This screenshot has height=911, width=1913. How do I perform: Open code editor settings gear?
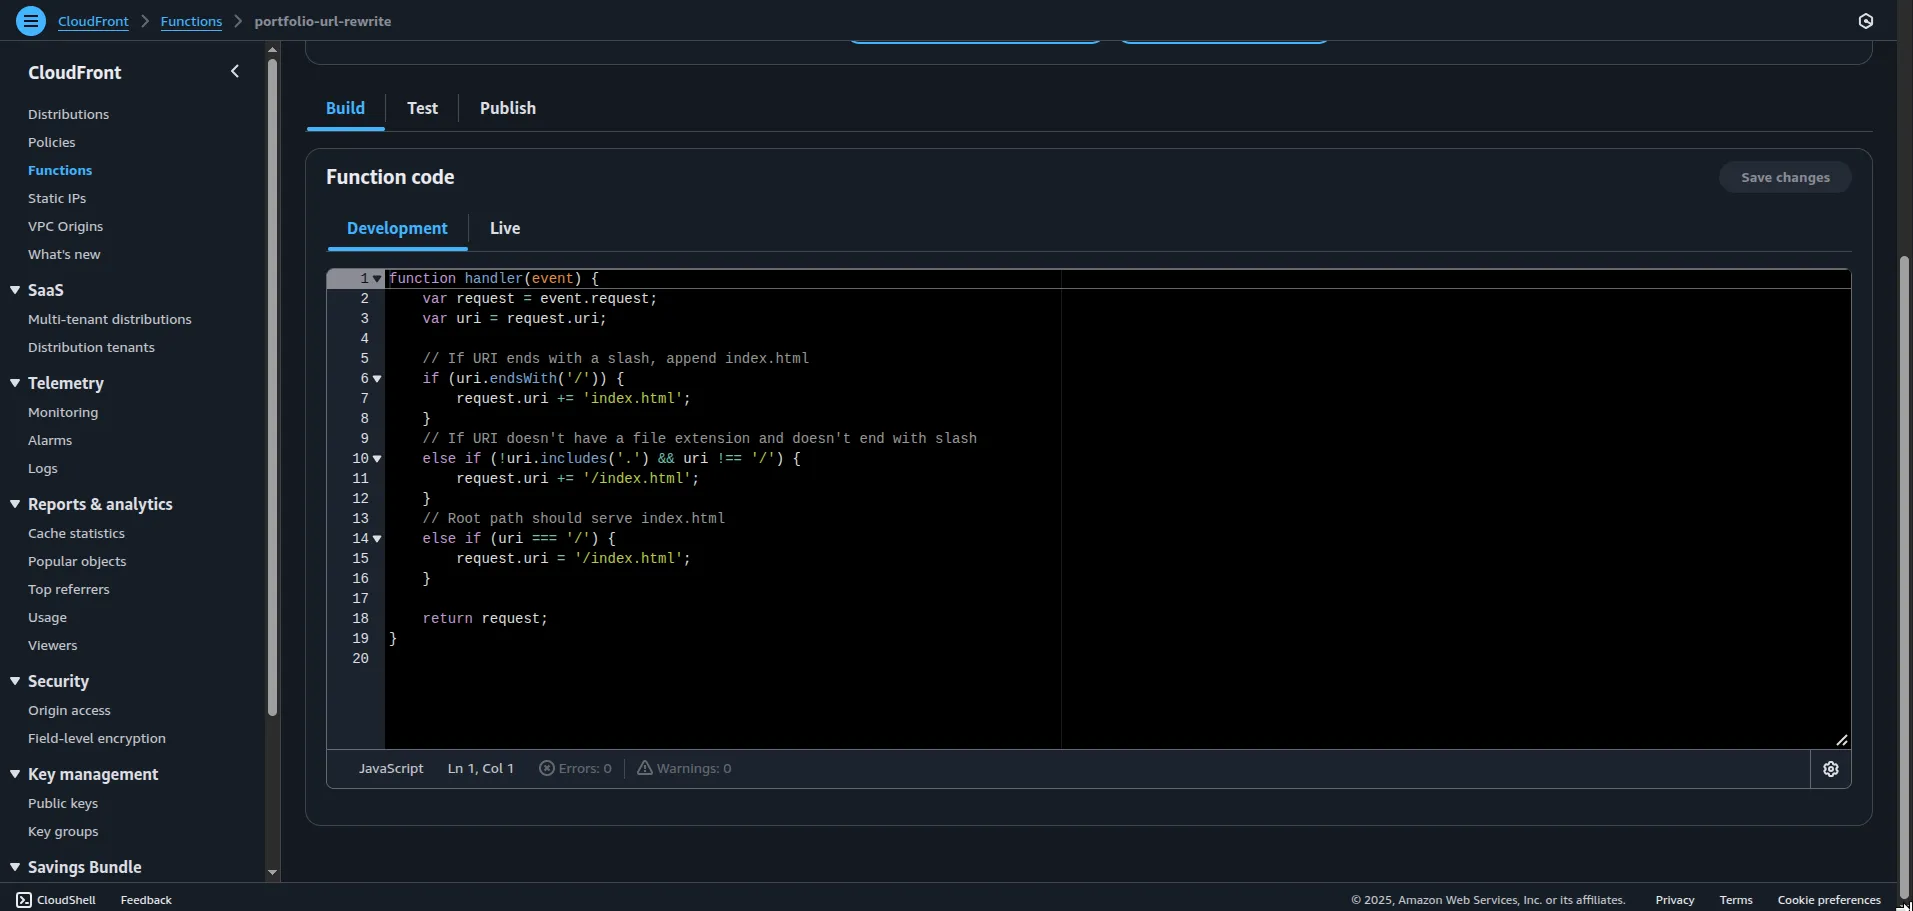click(x=1830, y=769)
